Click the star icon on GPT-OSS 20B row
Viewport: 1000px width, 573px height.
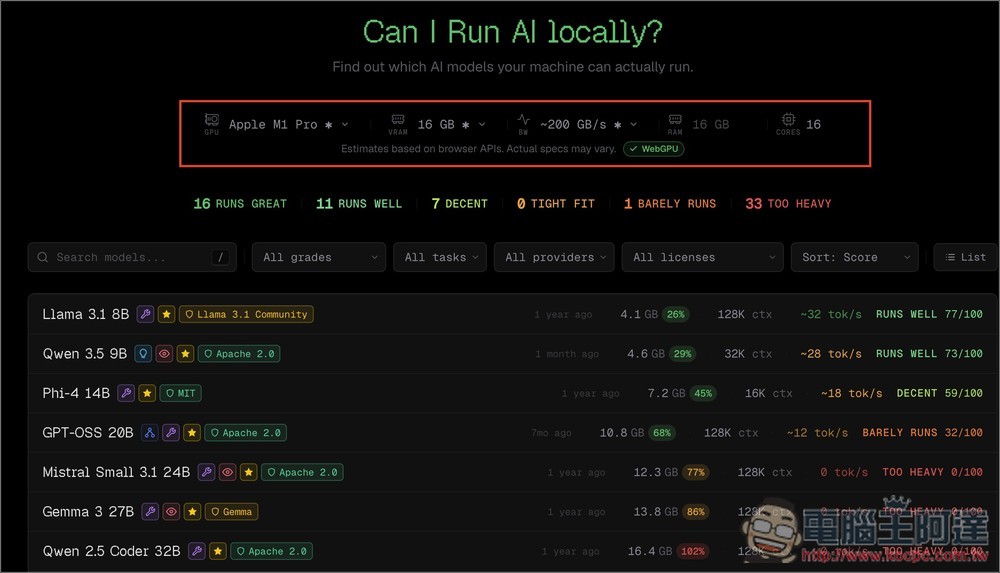[x=192, y=433]
